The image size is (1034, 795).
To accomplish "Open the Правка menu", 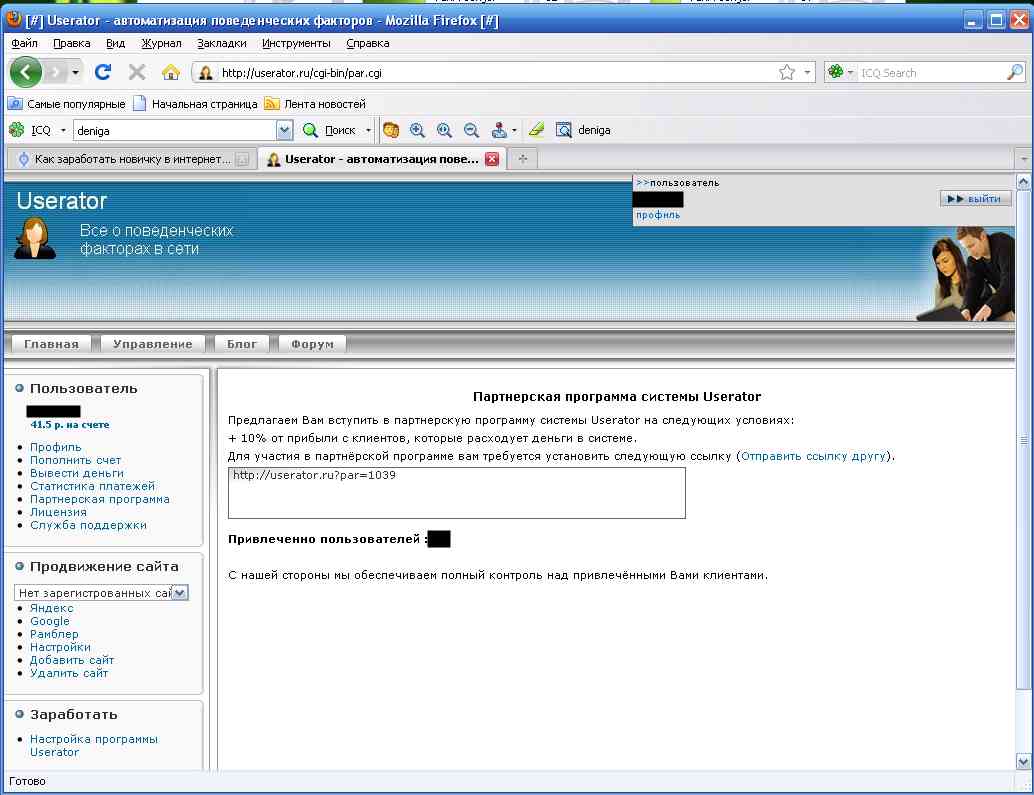I will (x=72, y=44).
